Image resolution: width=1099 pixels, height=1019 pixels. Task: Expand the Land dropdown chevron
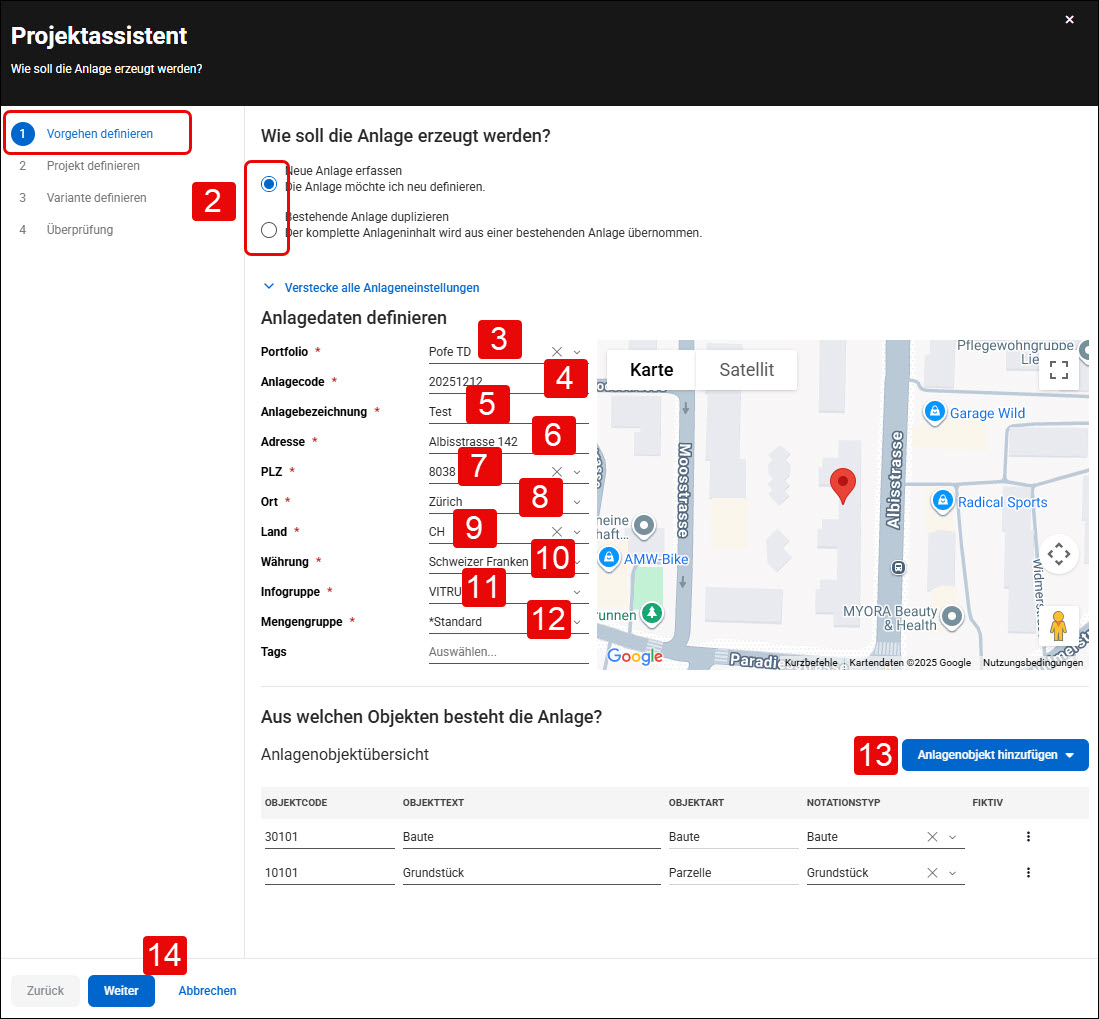click(577, 532)
